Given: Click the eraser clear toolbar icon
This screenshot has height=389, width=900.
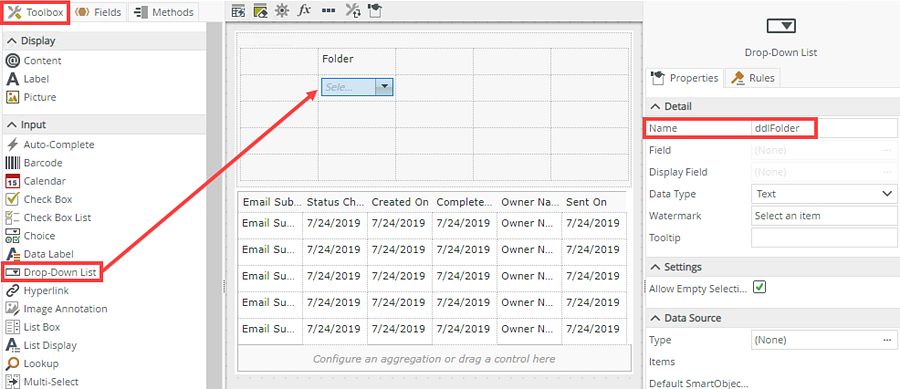Looking at the screenshot, I should 261,11.
